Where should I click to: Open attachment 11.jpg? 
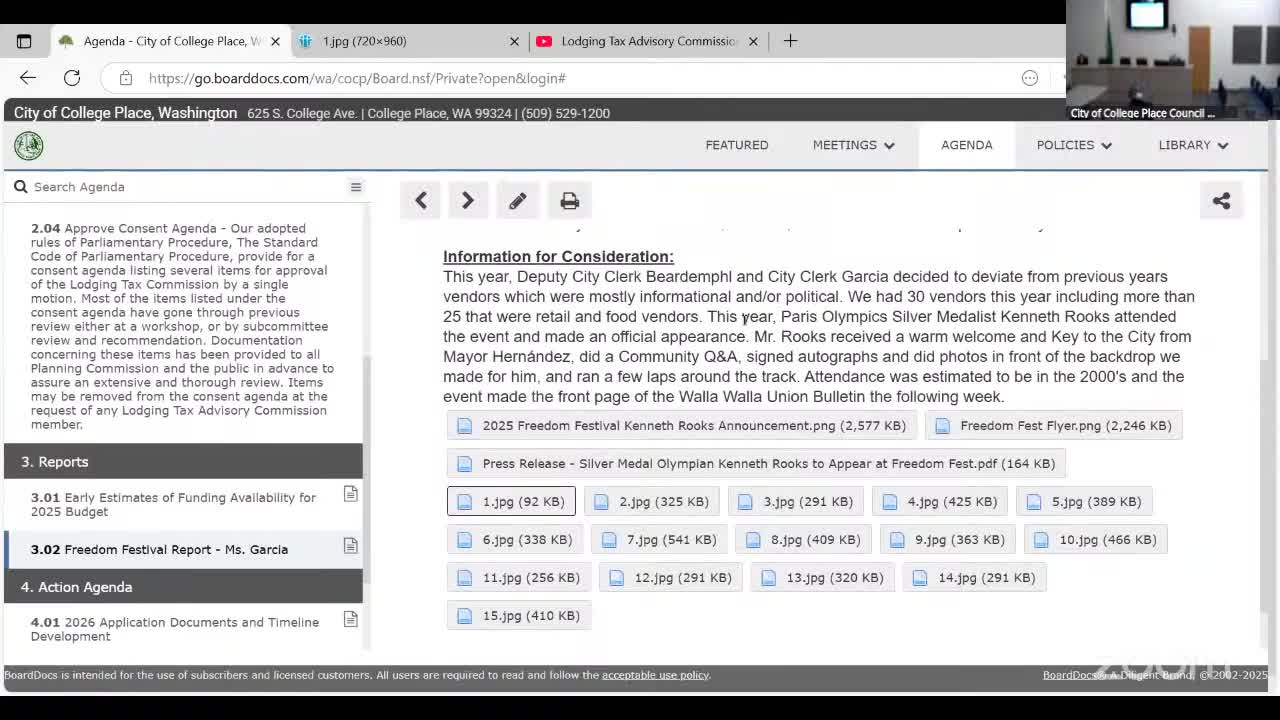tap(518, 578)
